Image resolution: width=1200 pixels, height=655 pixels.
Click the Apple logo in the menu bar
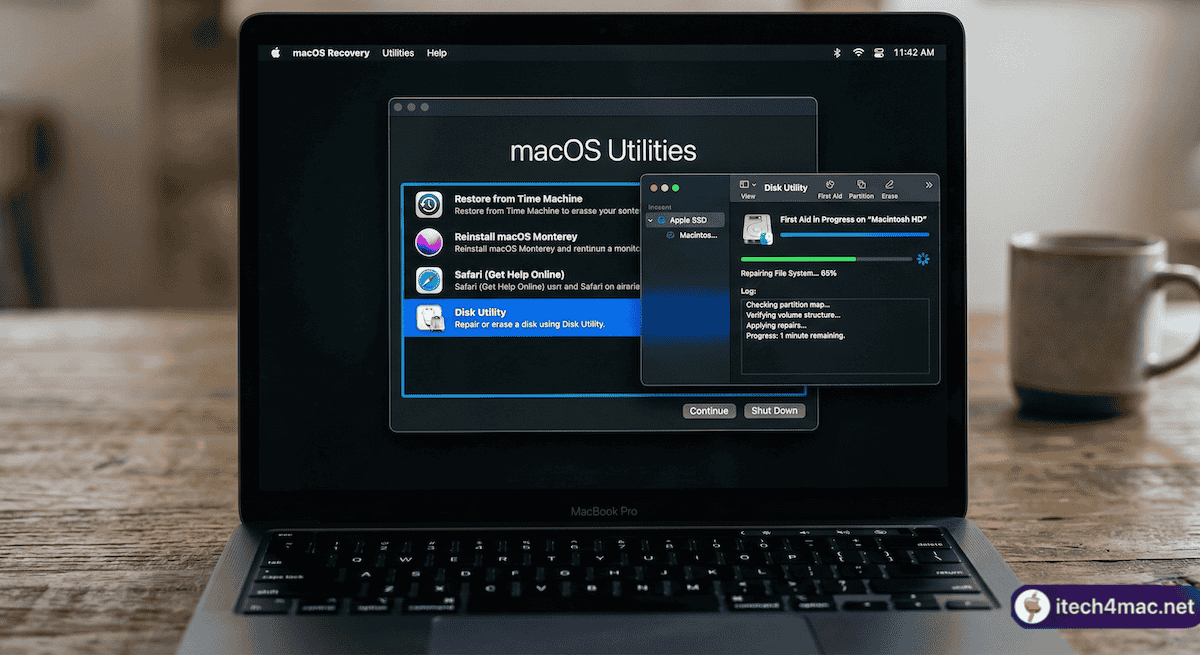tap(275, 53)
